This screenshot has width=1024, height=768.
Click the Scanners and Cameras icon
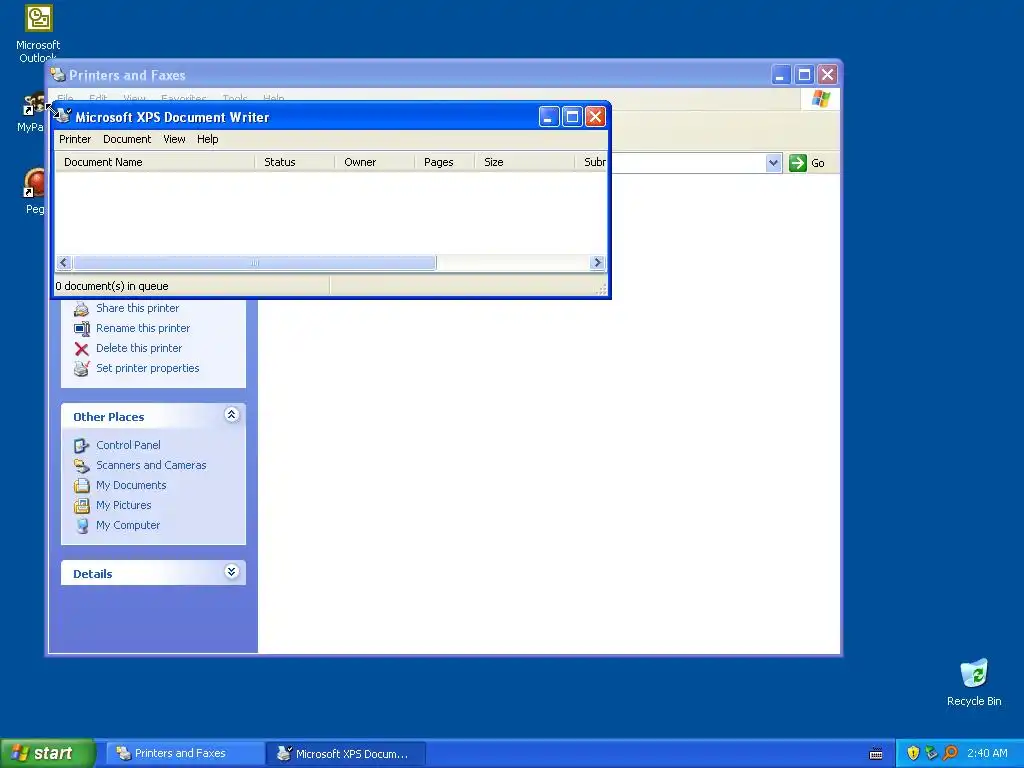click(x=82, y=466)
